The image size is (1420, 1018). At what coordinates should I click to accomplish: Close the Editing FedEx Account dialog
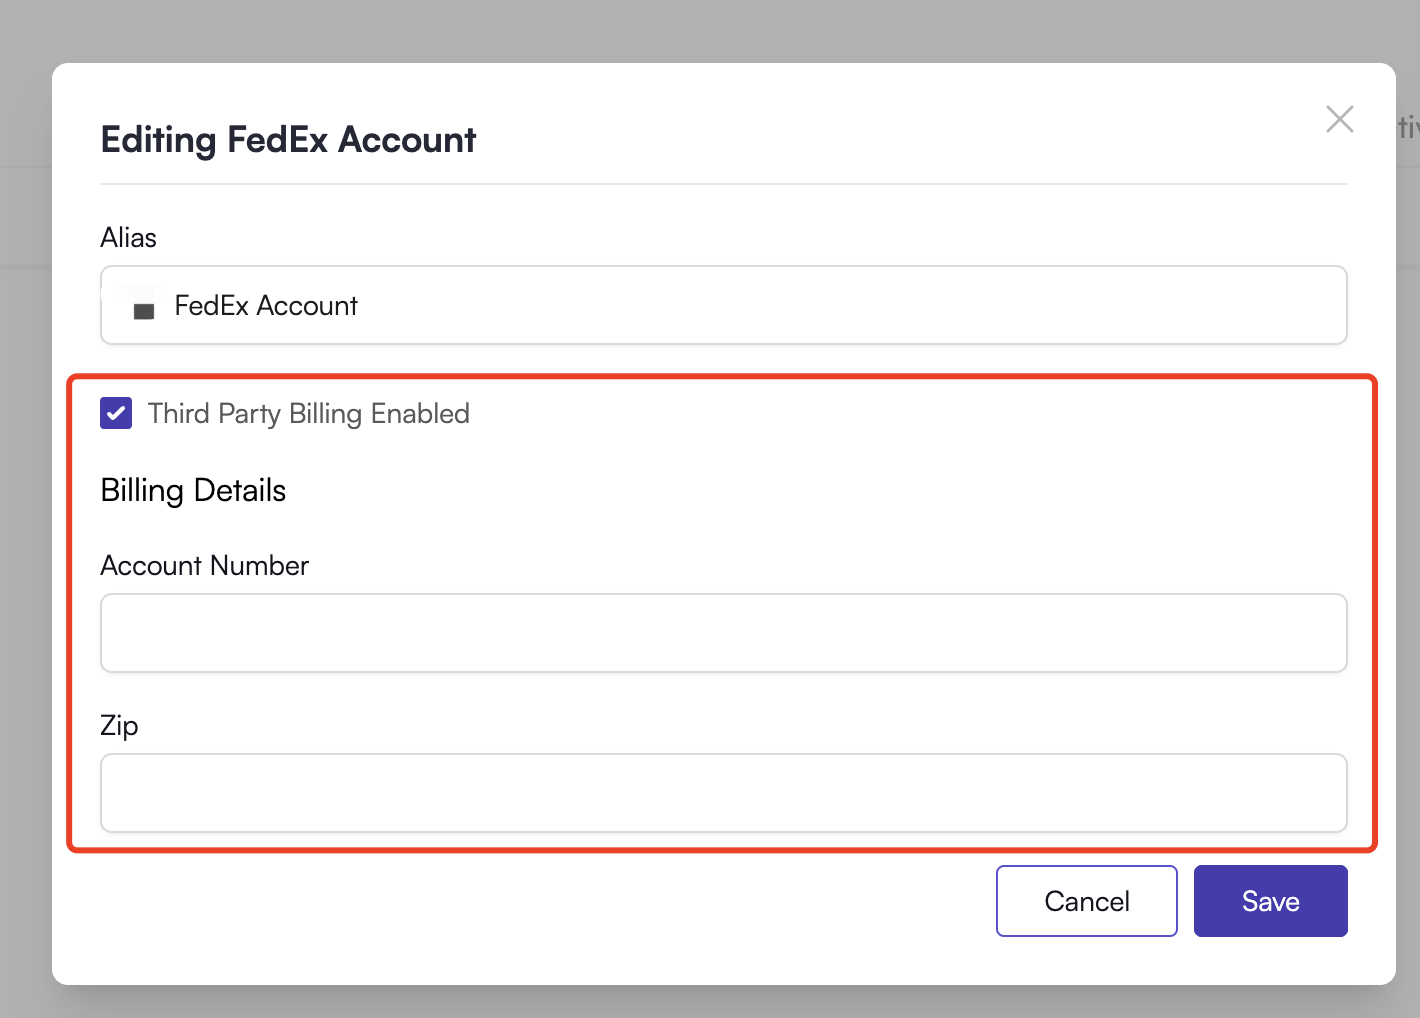1339,119
